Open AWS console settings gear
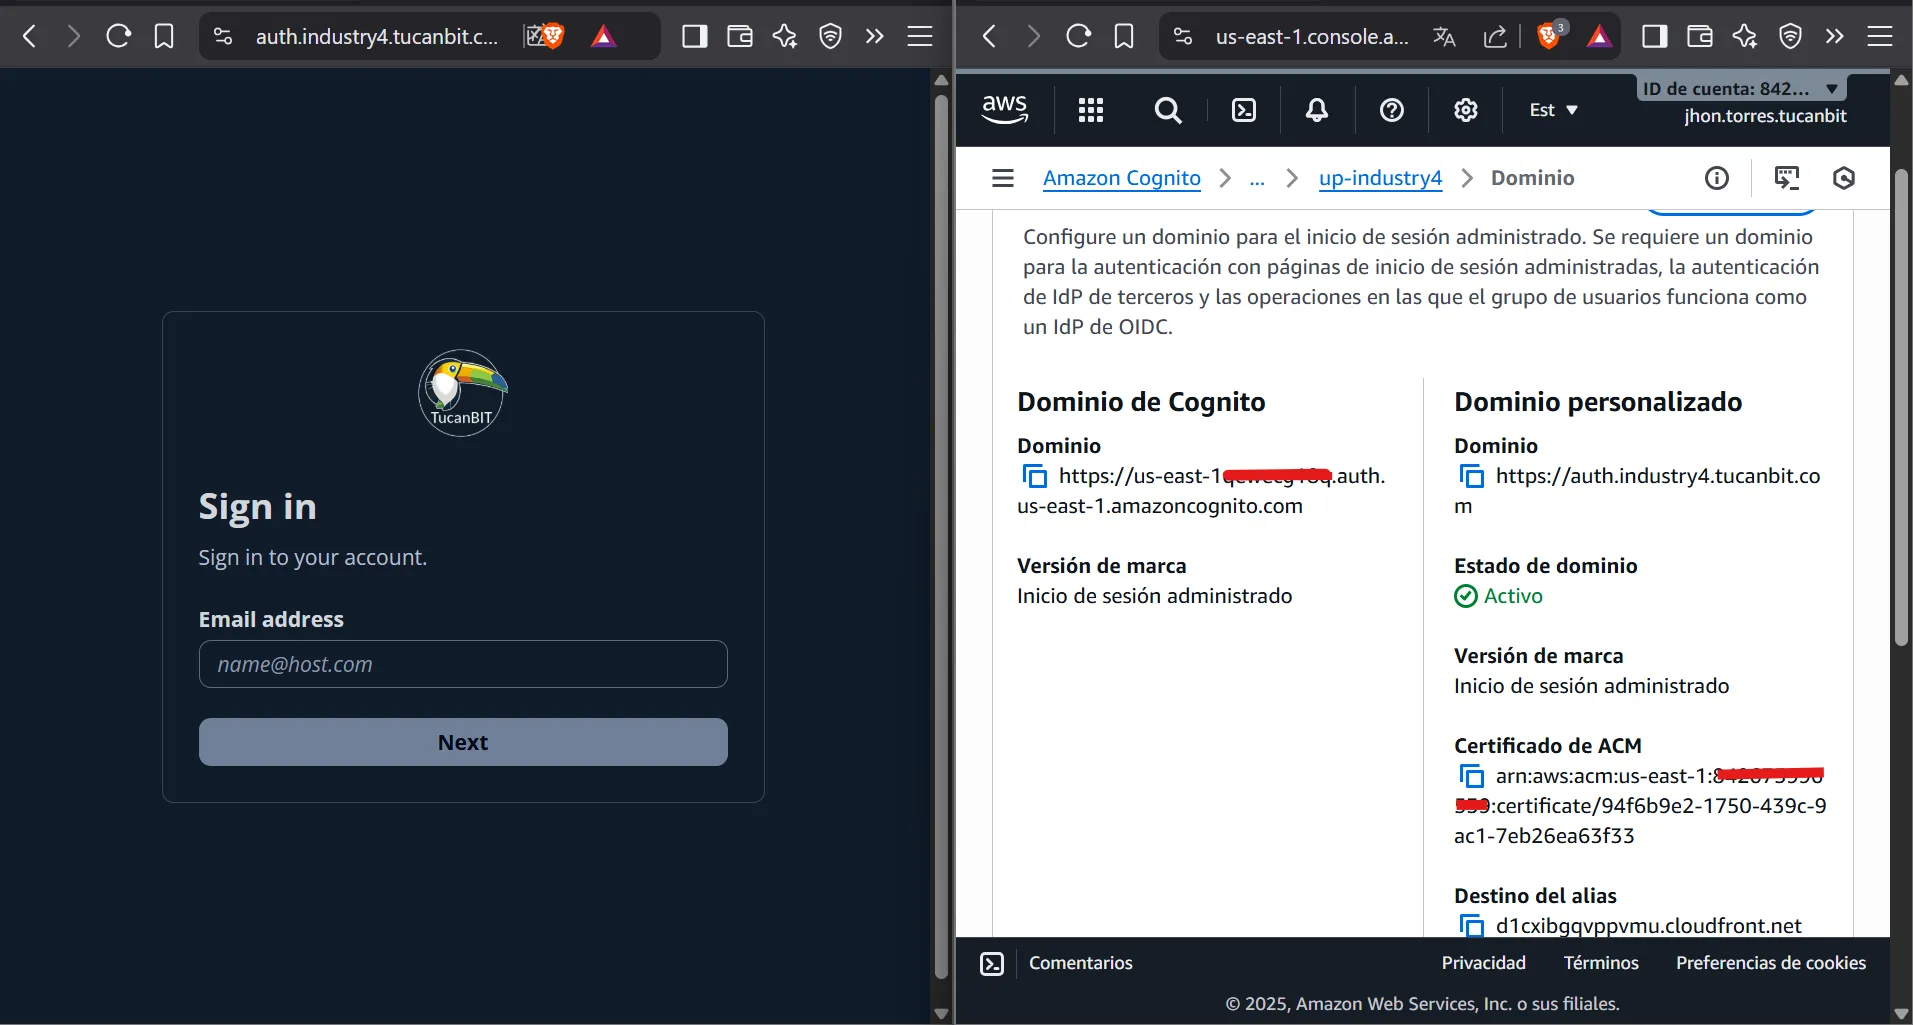 (1465, 110)
